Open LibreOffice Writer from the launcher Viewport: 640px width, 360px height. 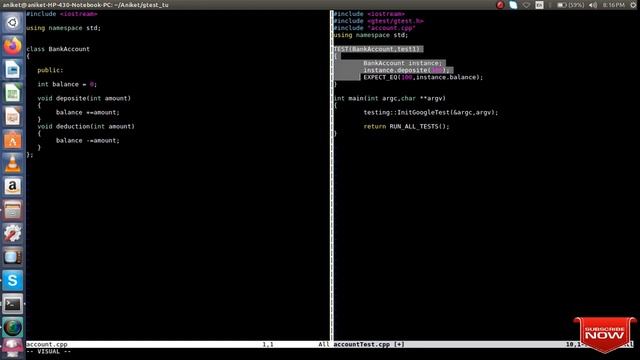[12, 69]
